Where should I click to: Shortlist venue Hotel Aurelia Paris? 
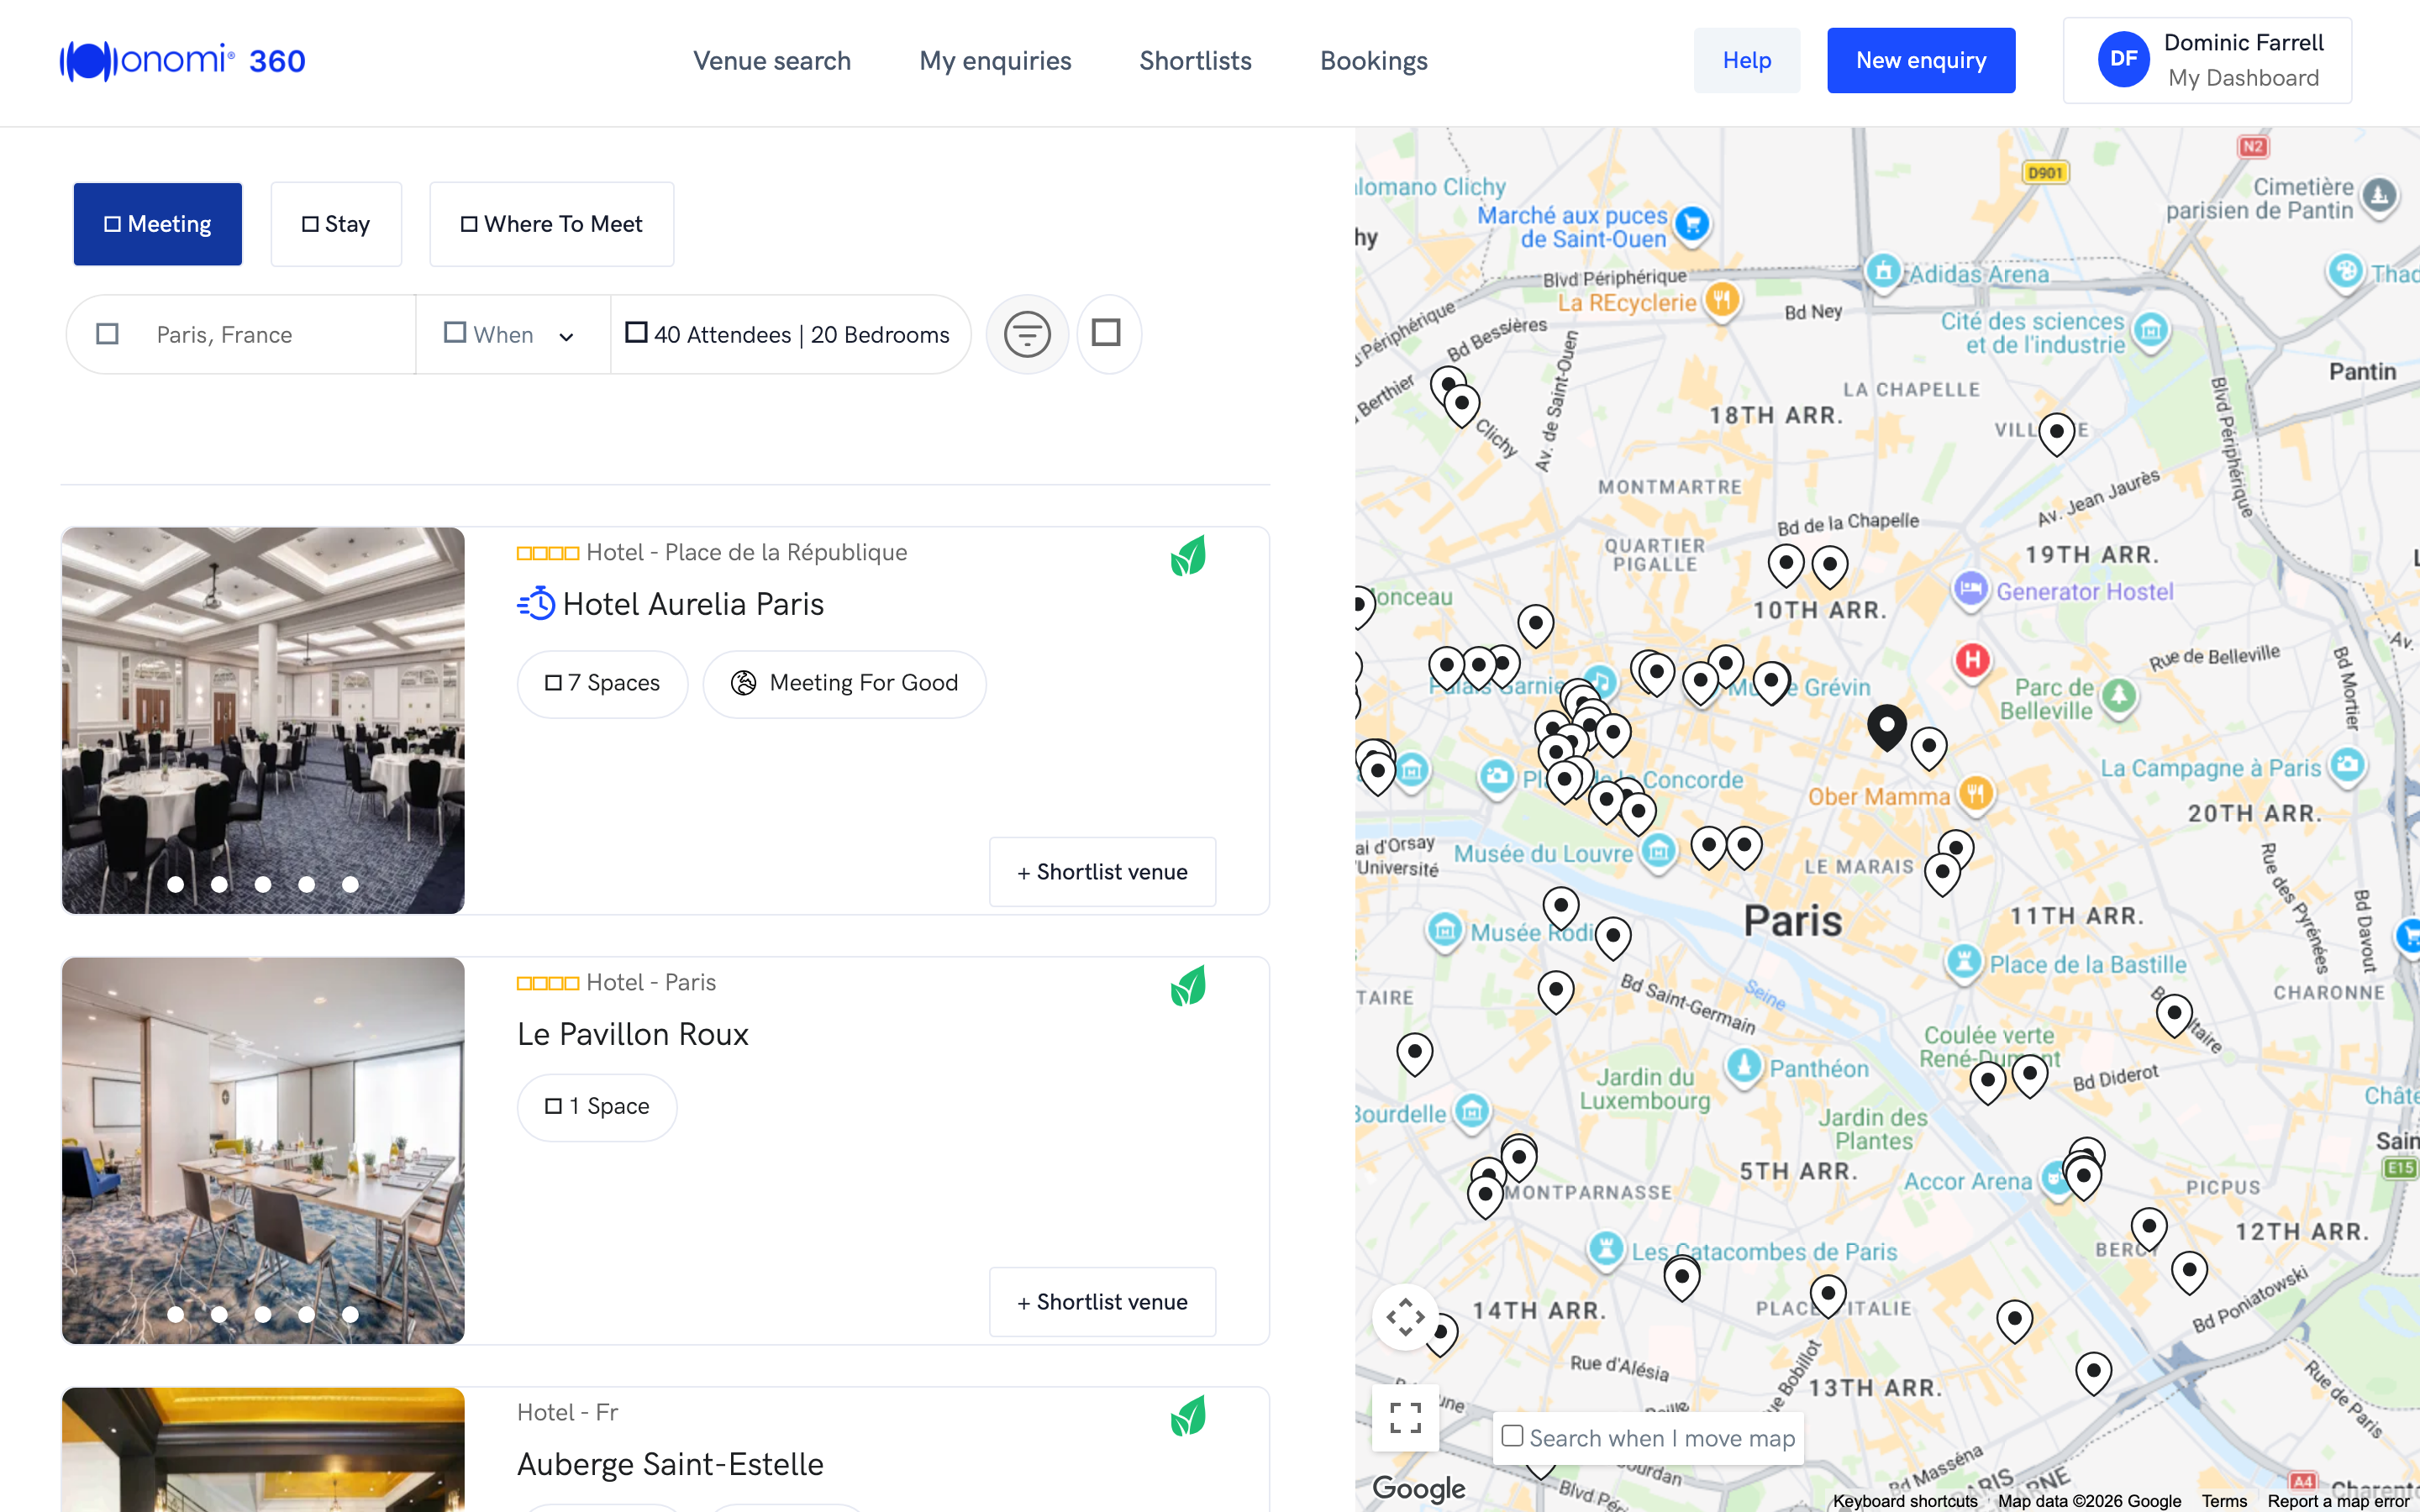(x=1102, y=872)
